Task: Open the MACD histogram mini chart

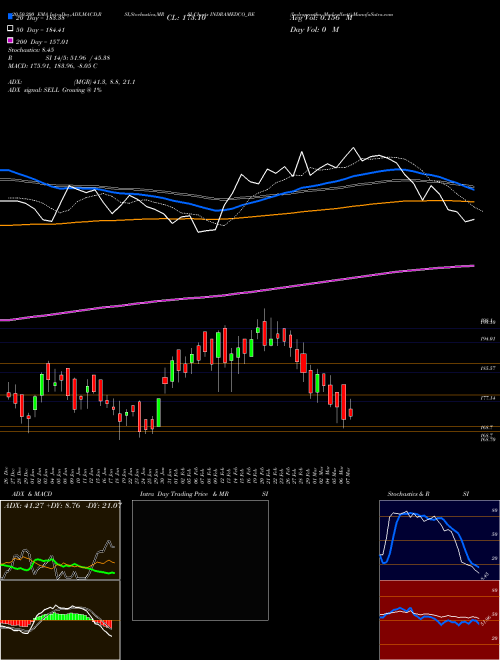Action: (60, 620)
